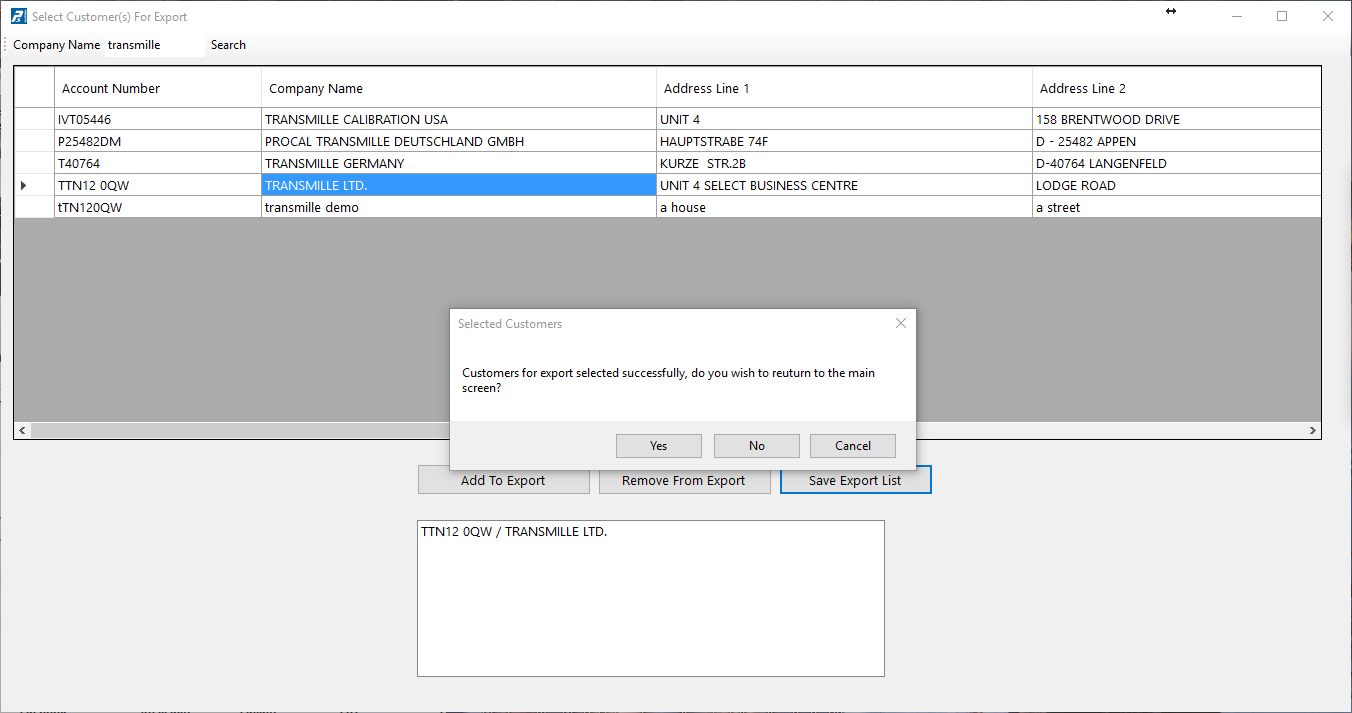Minimize the Select Customer(s) For Export window

pos(1237,16)
